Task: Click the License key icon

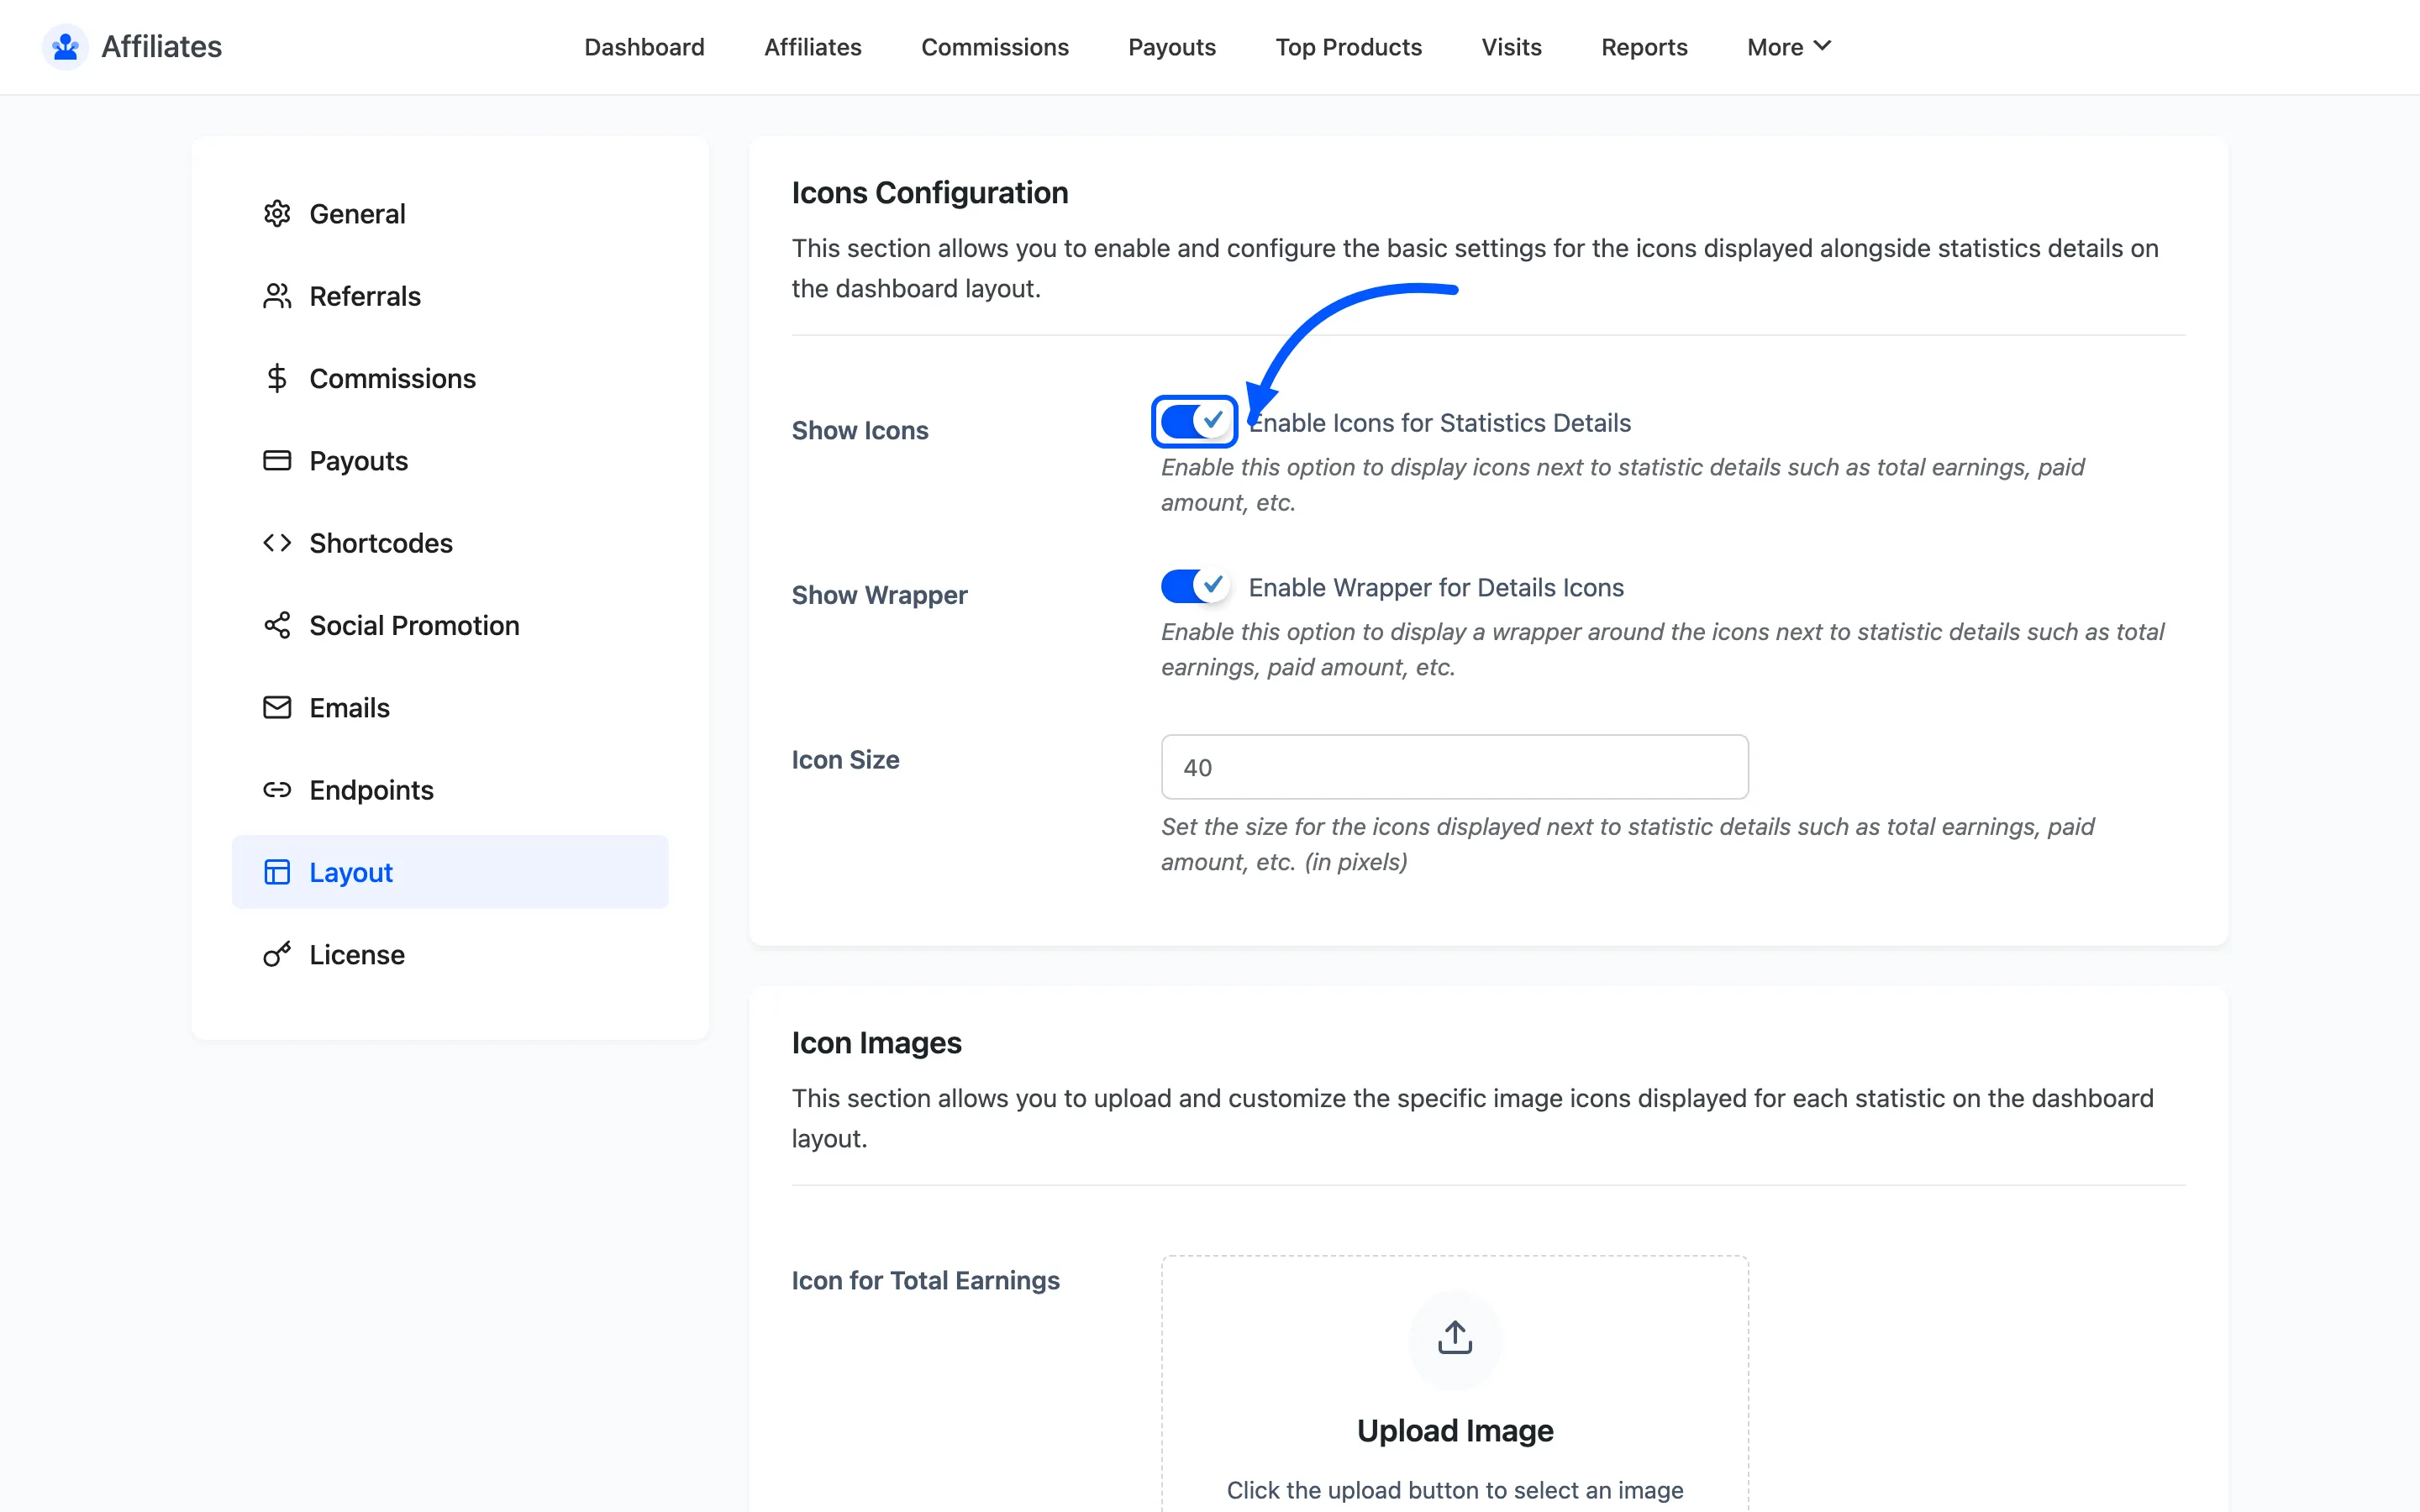Action: tap(277, 954)
